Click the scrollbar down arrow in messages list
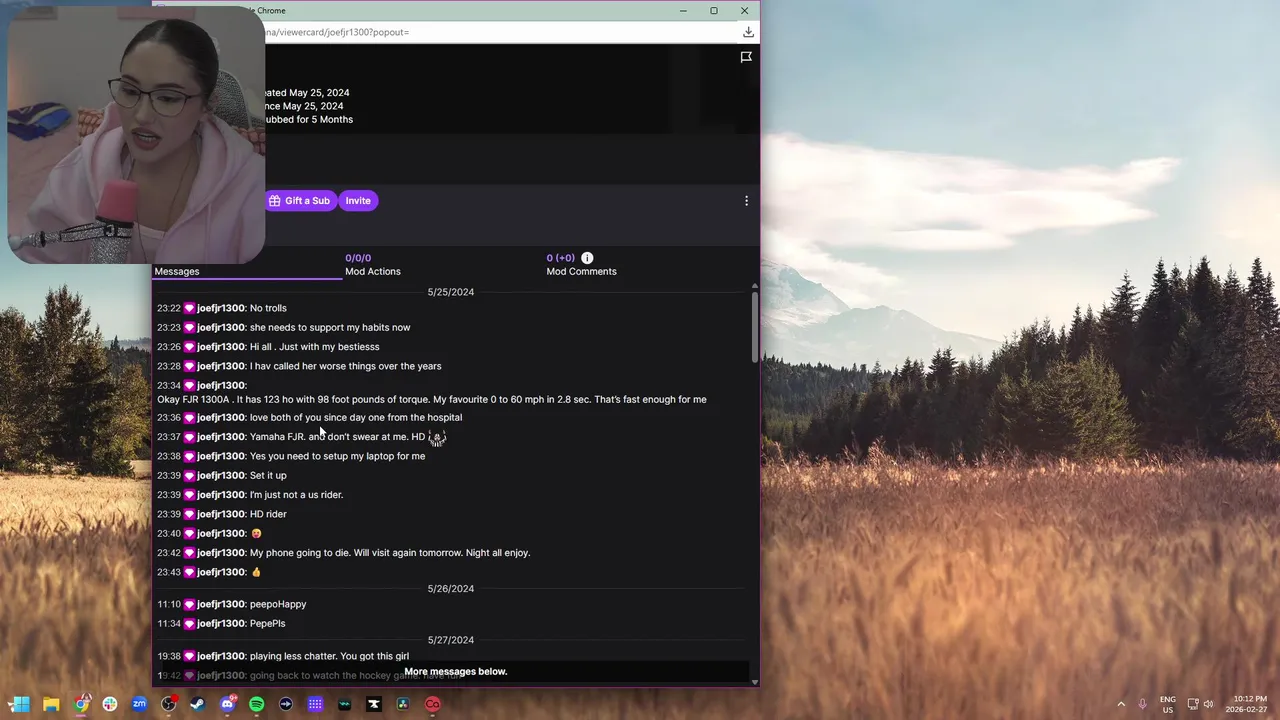The width and height of the screenshot is (1280, 720). pos(754,682)
